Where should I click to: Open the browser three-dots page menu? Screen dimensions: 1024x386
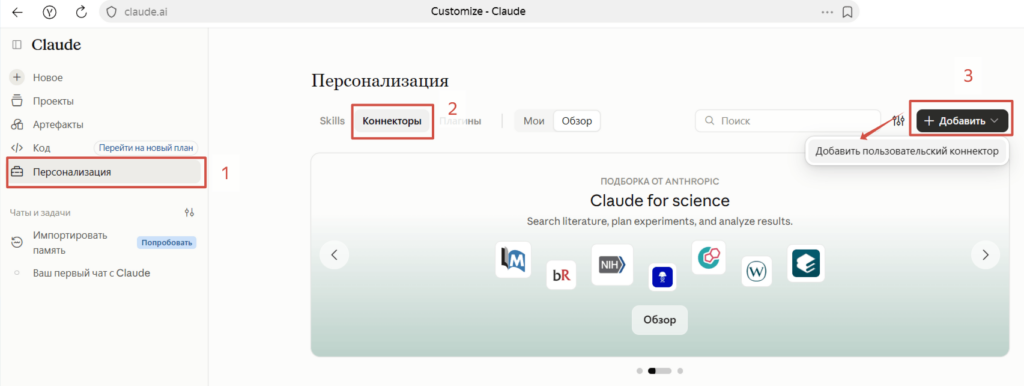827,12
